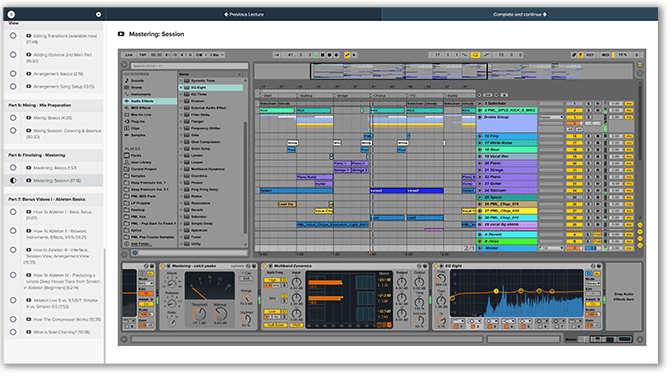
Task: Toggle the yellow arrangement Loop switch
Action: [x=475, y=55]
